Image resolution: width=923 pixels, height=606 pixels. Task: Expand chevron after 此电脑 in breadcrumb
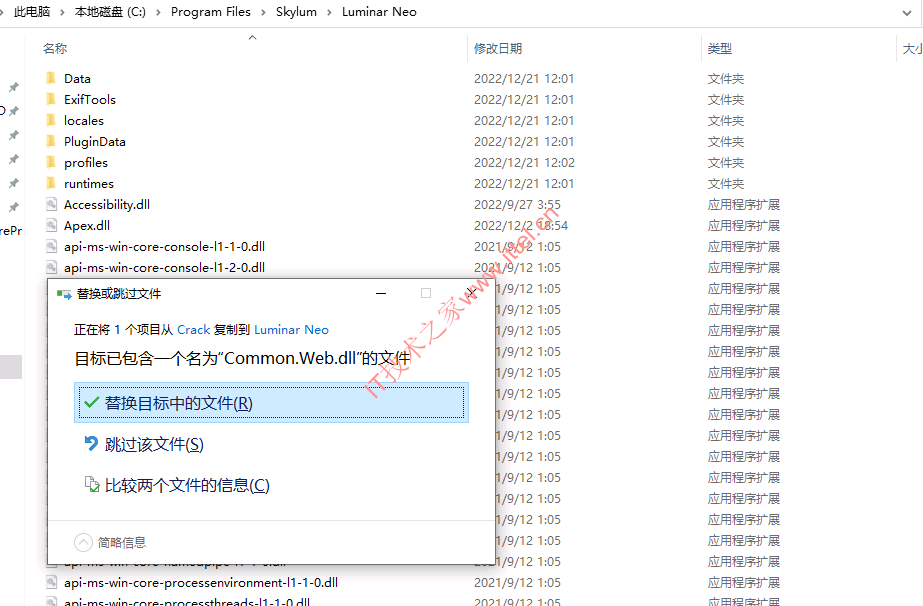(x=62, y=12)
